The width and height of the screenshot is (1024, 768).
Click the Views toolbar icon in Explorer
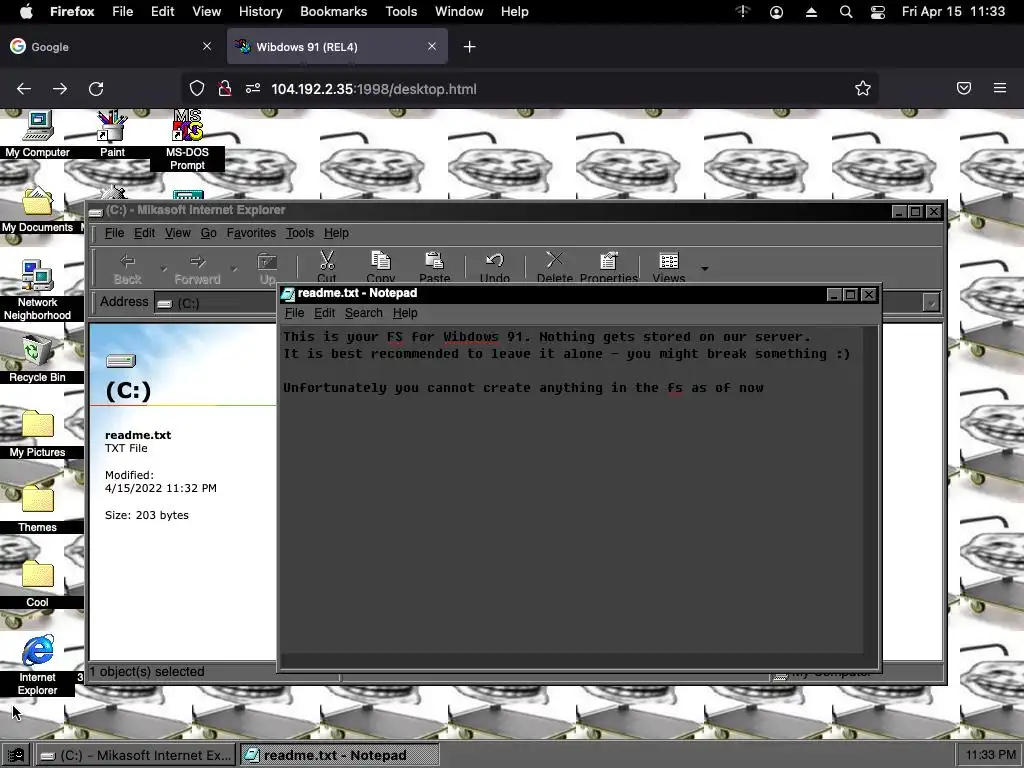click(x=669, y=267)
